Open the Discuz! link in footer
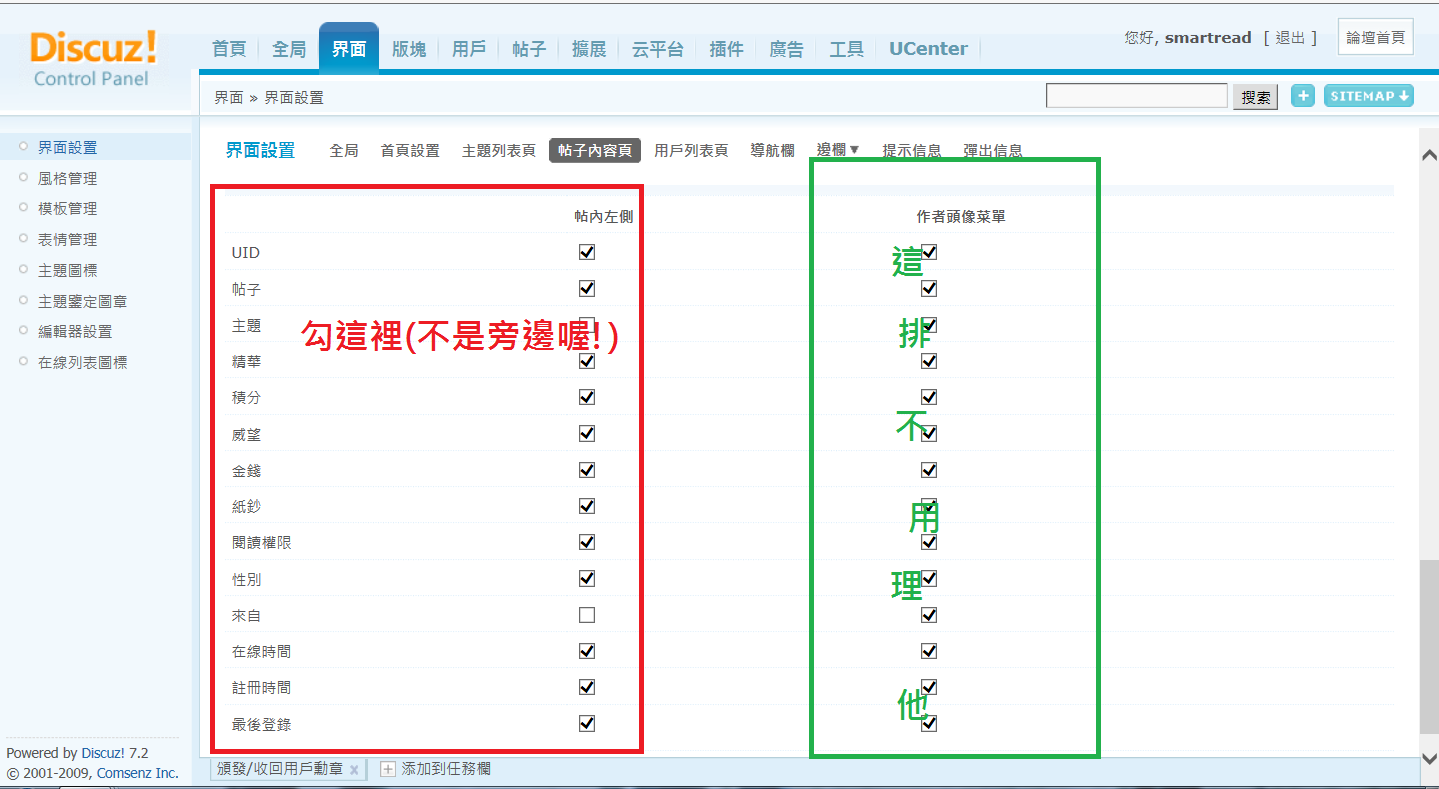Screen dimensions: 1439x789 coord(103,753)
